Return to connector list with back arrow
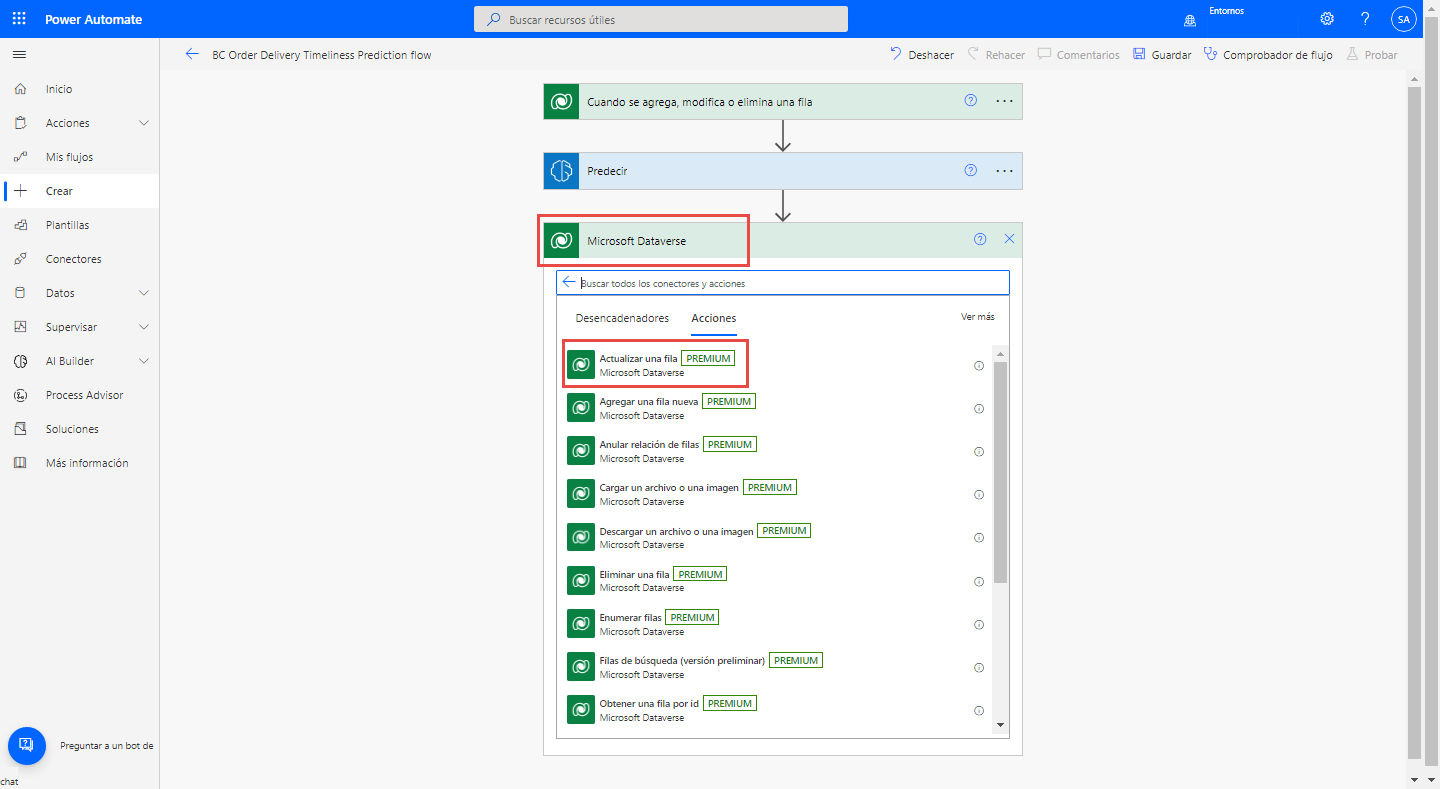 click(569, 283)
